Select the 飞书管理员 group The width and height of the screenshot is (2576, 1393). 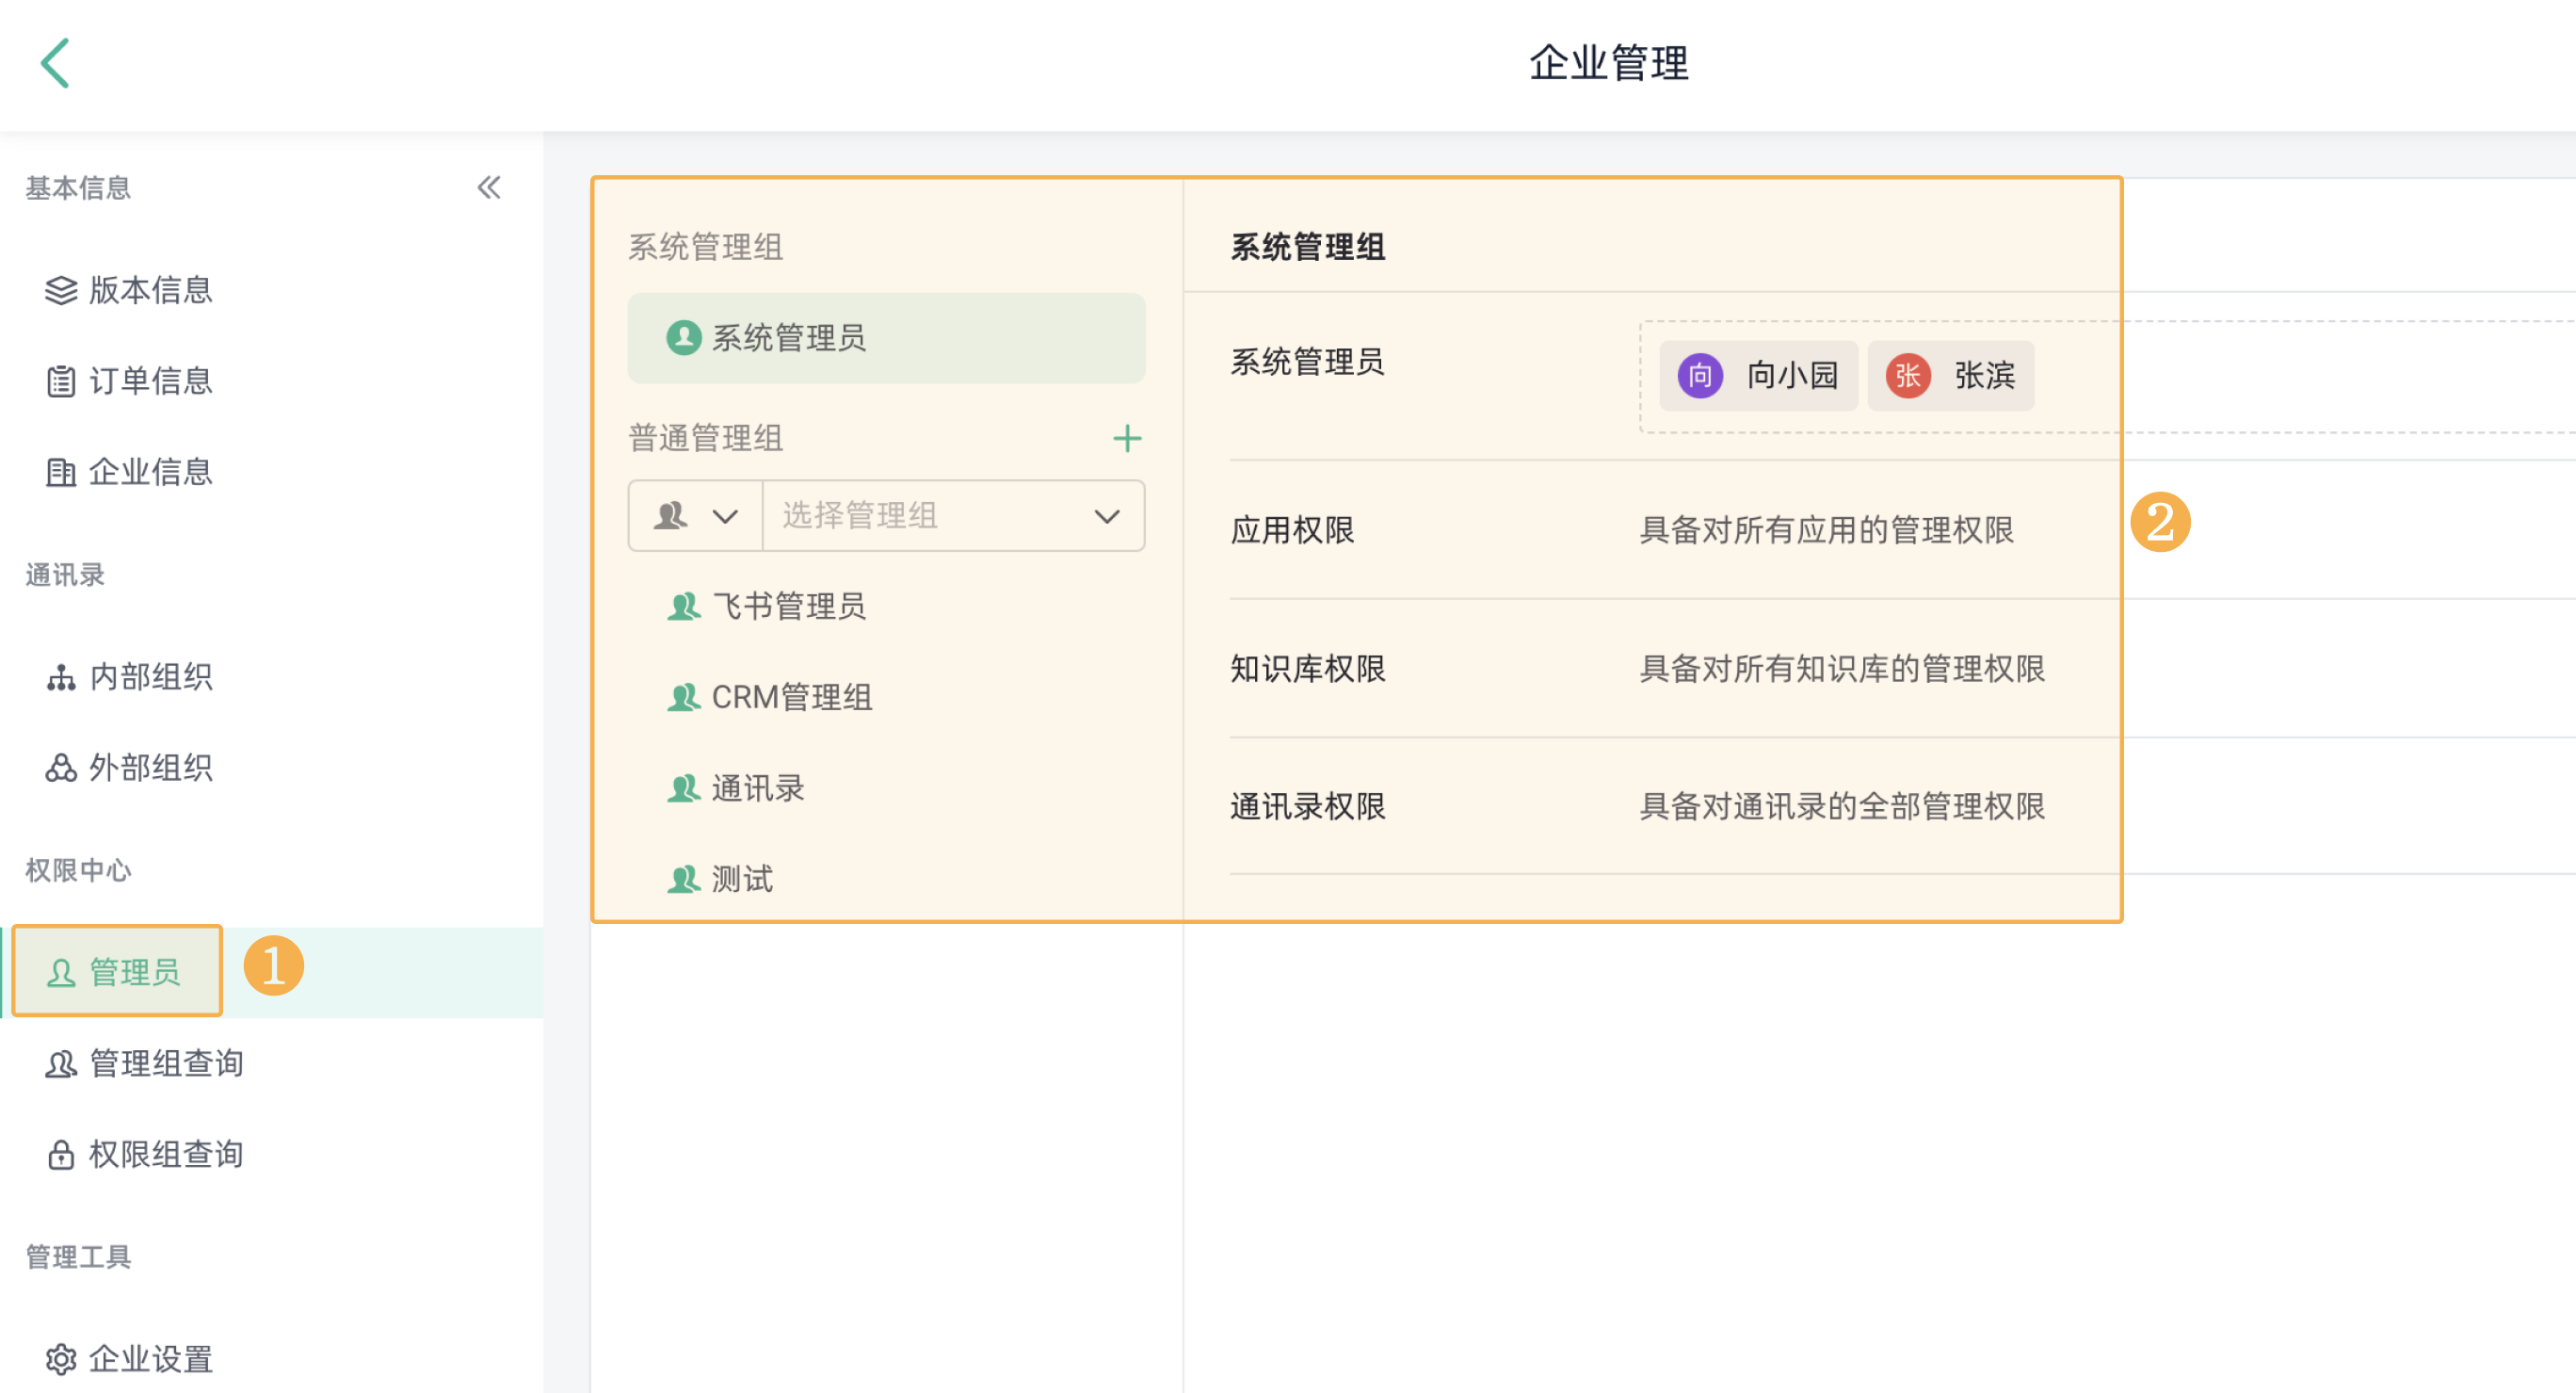(x=787, y=606)
